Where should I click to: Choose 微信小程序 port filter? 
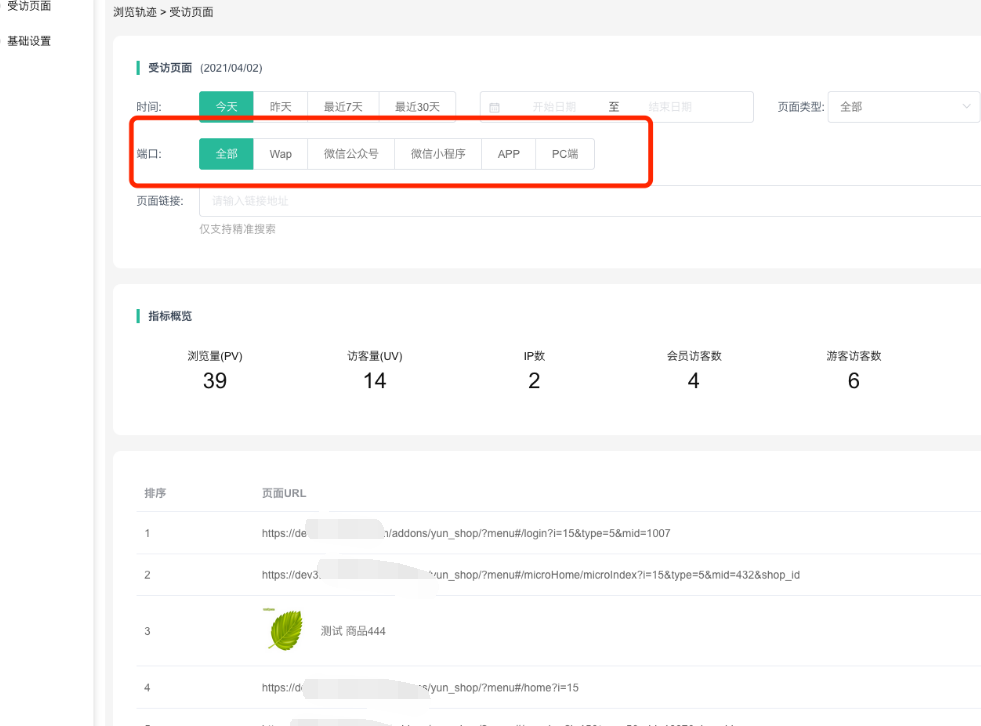click(x=438, y=154)
